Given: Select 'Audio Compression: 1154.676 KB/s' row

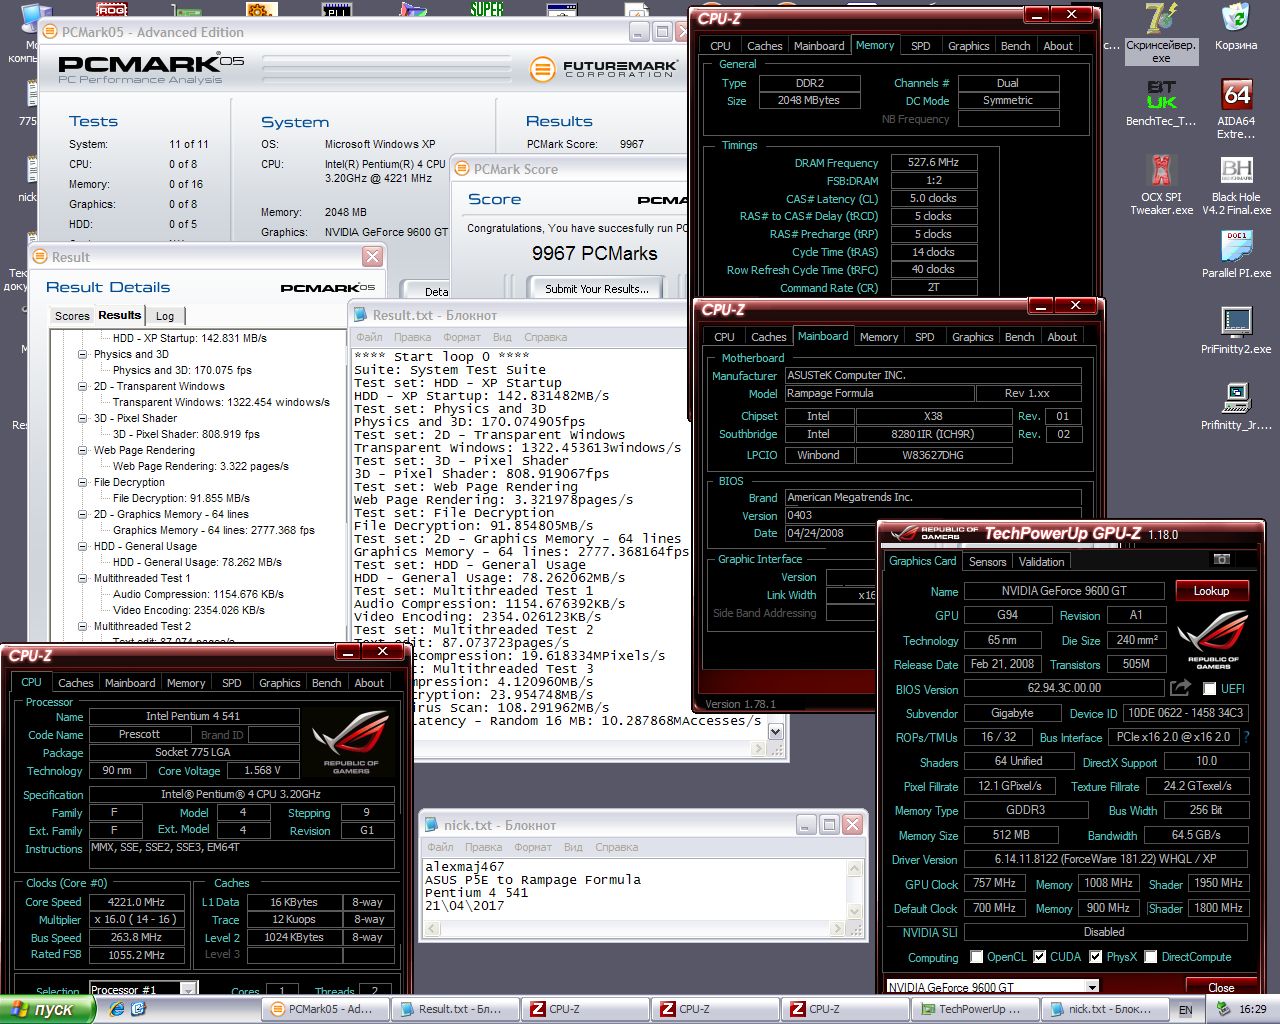Looking at the screenshot, I should point(199,594).
